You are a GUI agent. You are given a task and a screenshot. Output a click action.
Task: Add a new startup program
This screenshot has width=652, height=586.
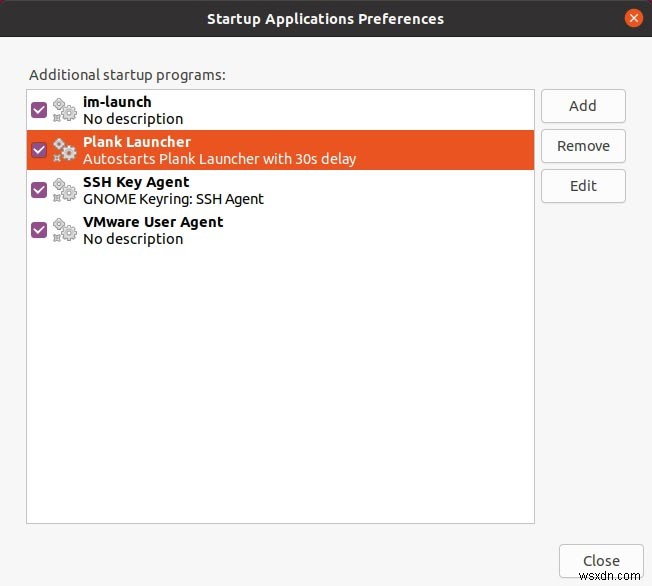click(x=583, y=106)
